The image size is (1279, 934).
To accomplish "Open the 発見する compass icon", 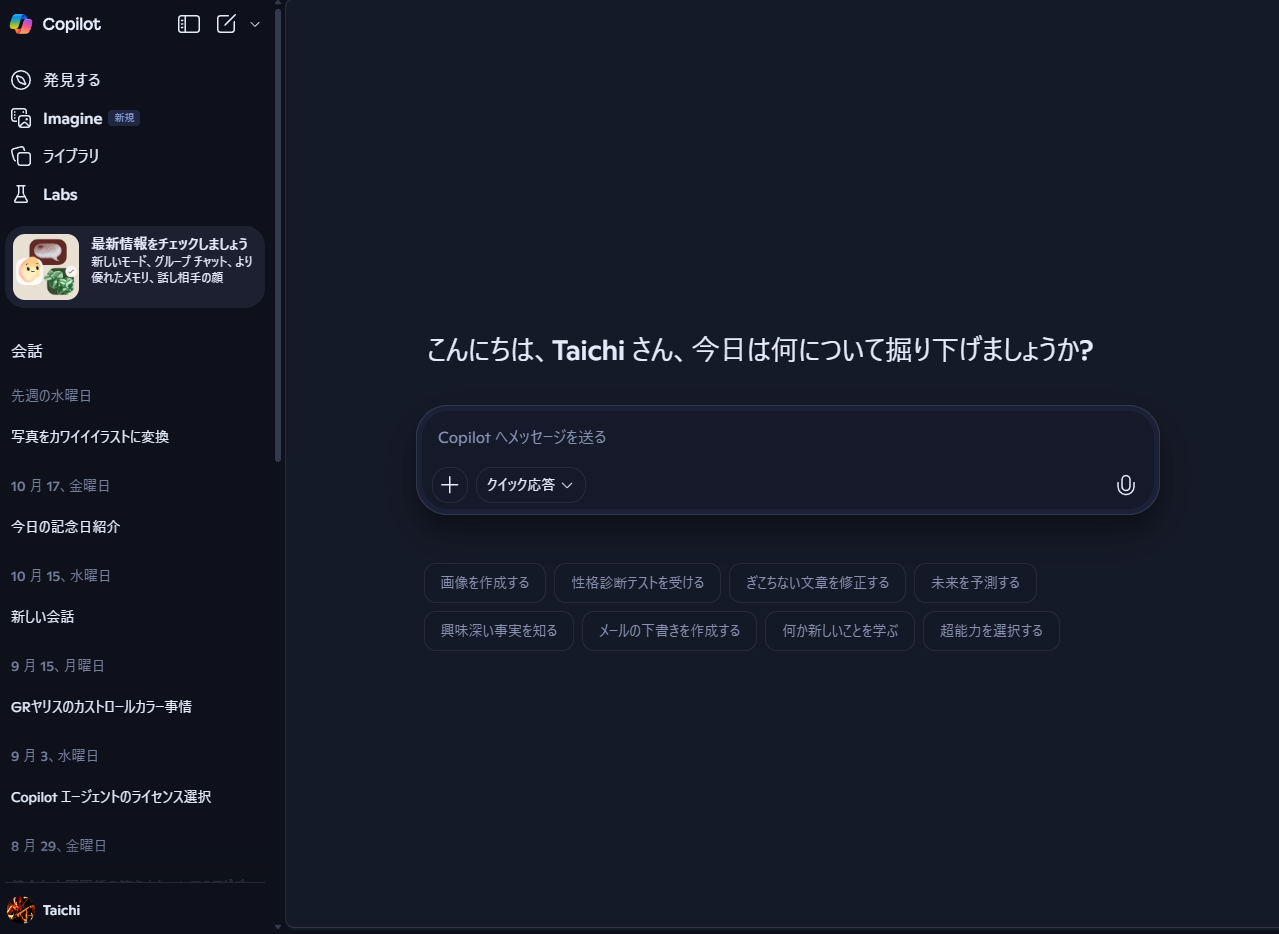I will (21, 80).
